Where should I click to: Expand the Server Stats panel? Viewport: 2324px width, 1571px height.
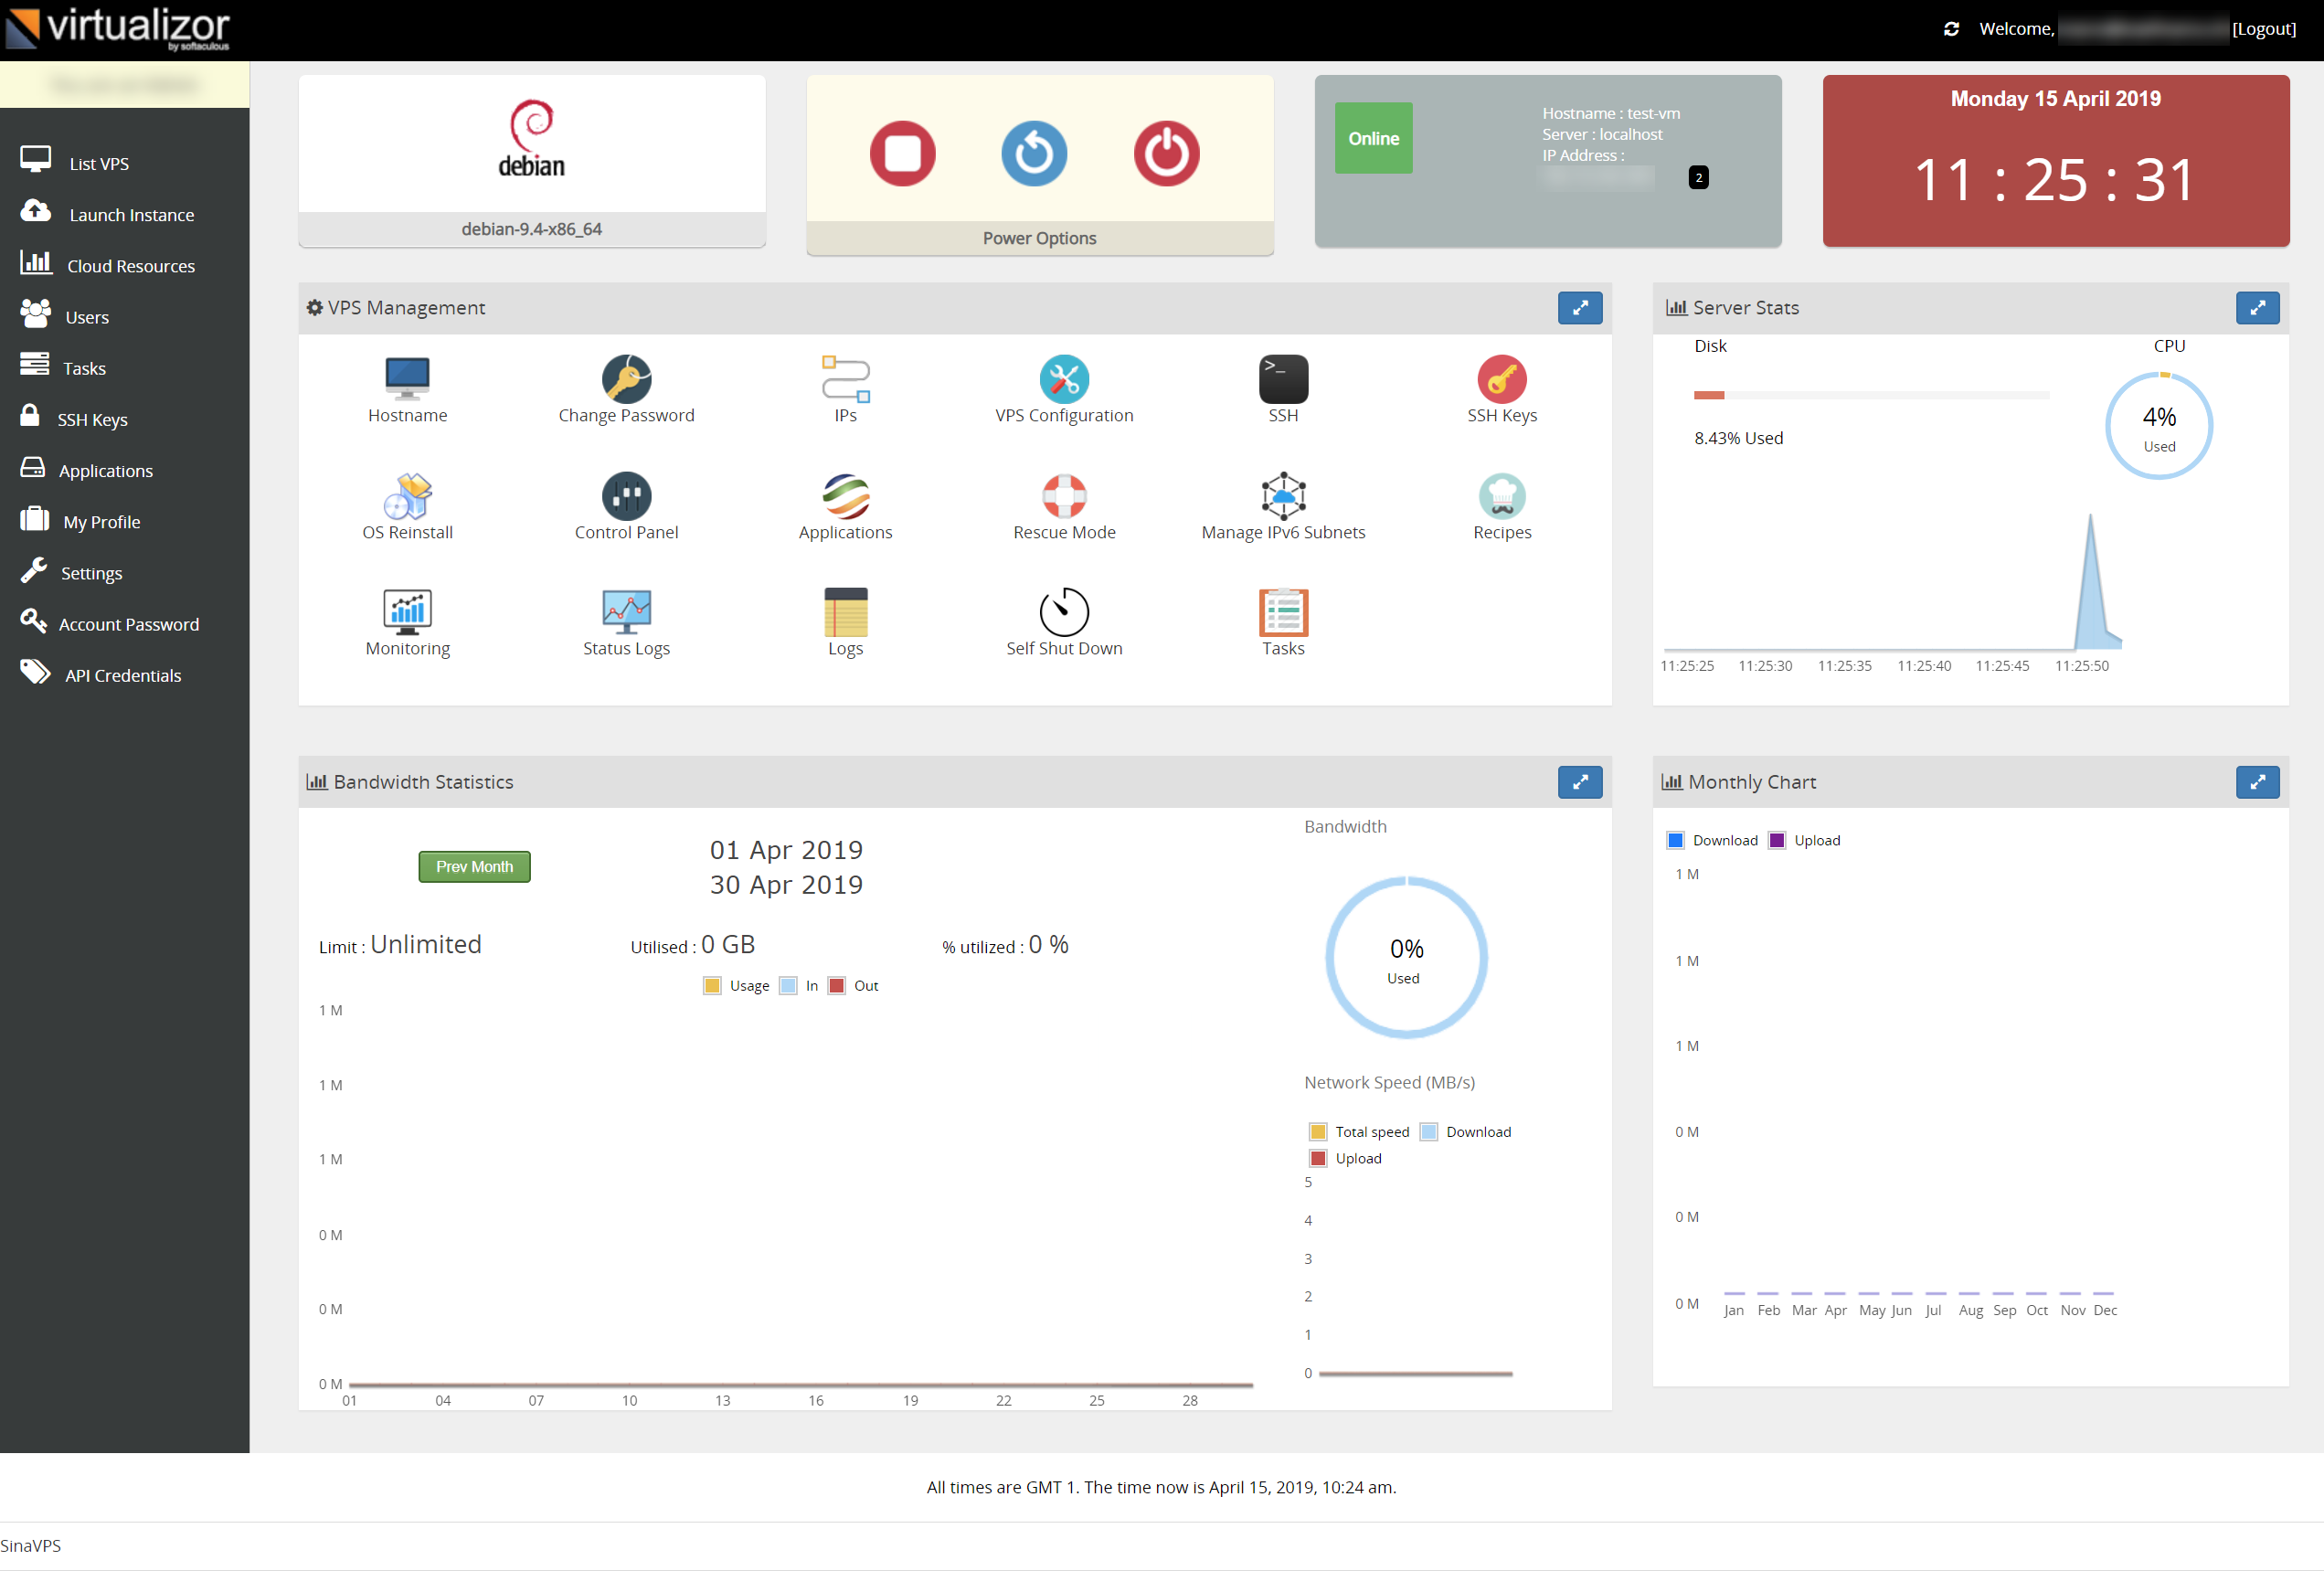click(x=2257, y=308)
